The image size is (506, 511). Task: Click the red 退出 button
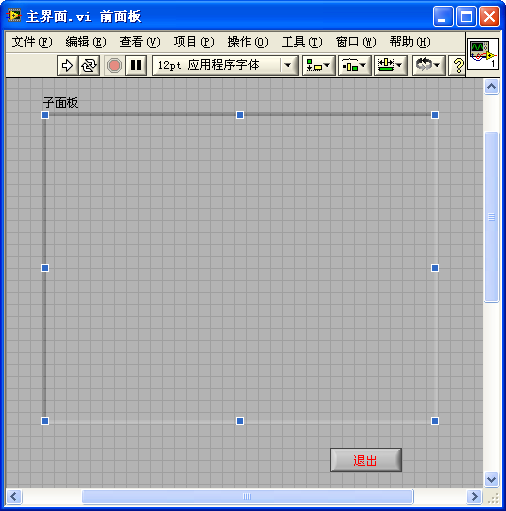[x=366, y=460]
